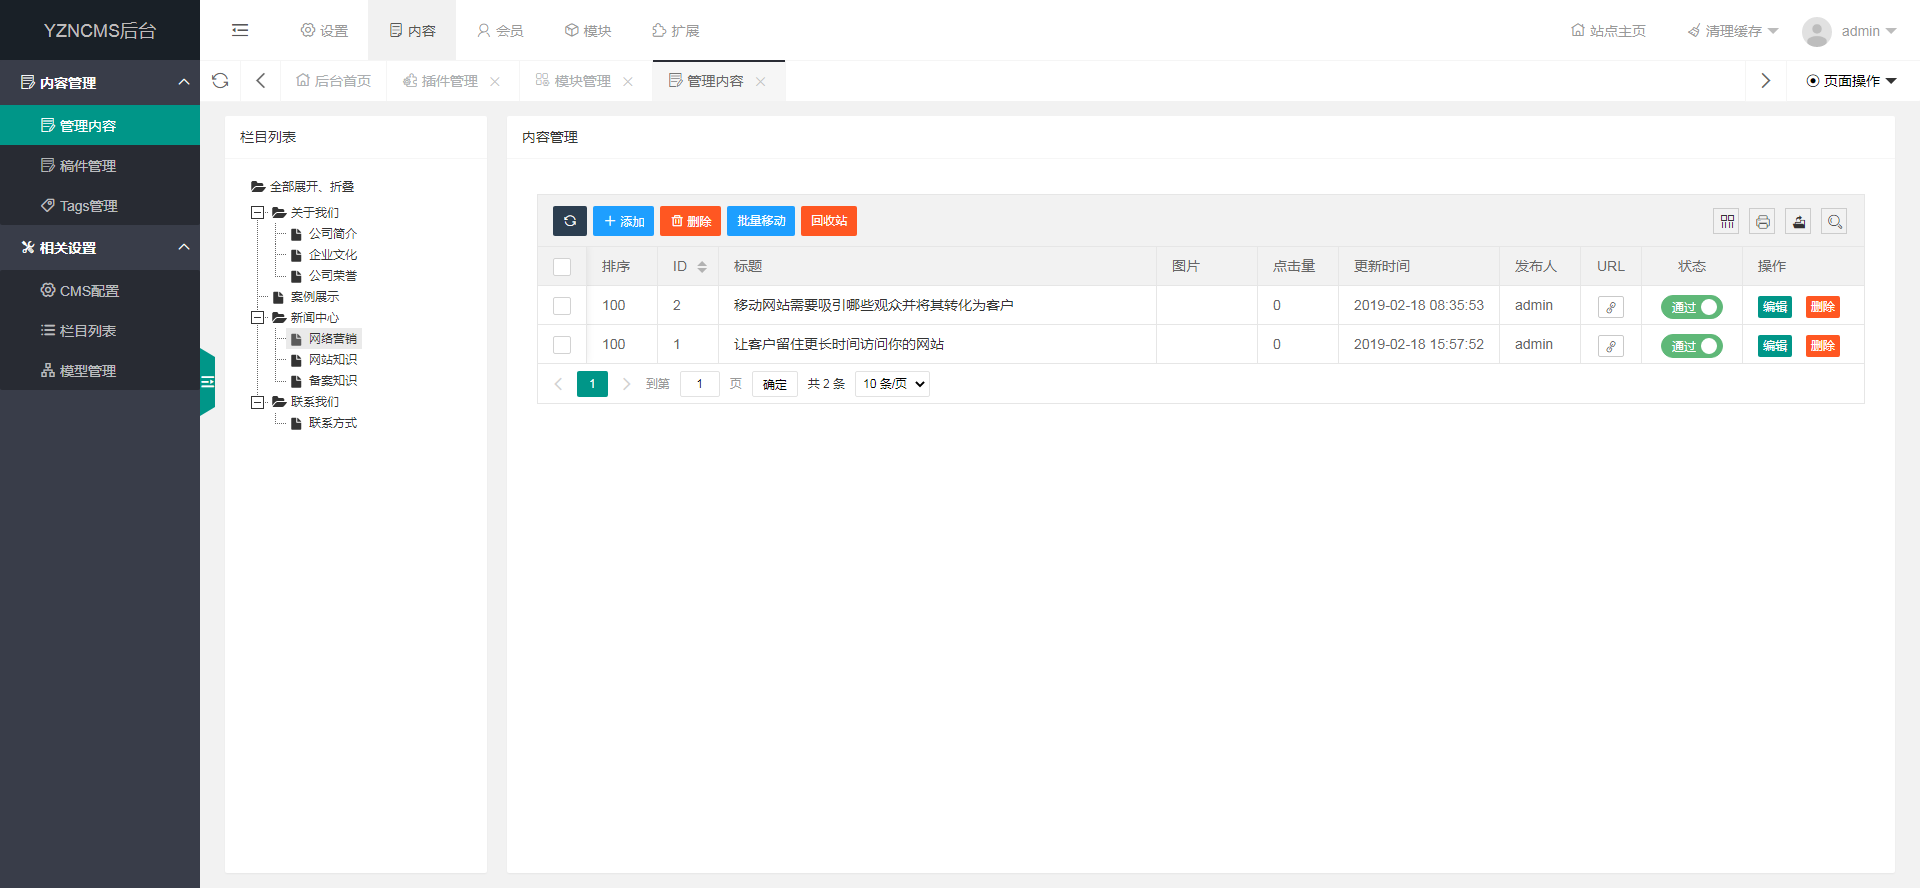The height and width of the screenshot is (888, 1920).
Task: Toggle the sidebar collapse hamburger icon
Action: [240, 30]
